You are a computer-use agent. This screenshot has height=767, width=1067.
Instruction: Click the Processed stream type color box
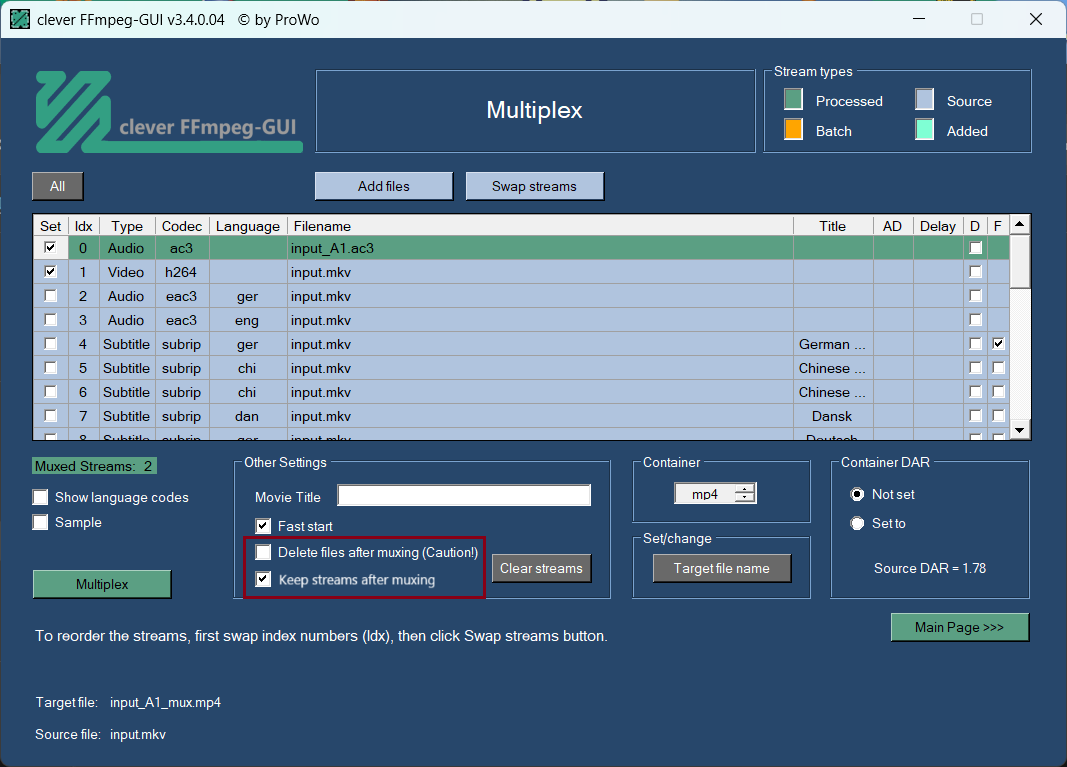(793, 99)
